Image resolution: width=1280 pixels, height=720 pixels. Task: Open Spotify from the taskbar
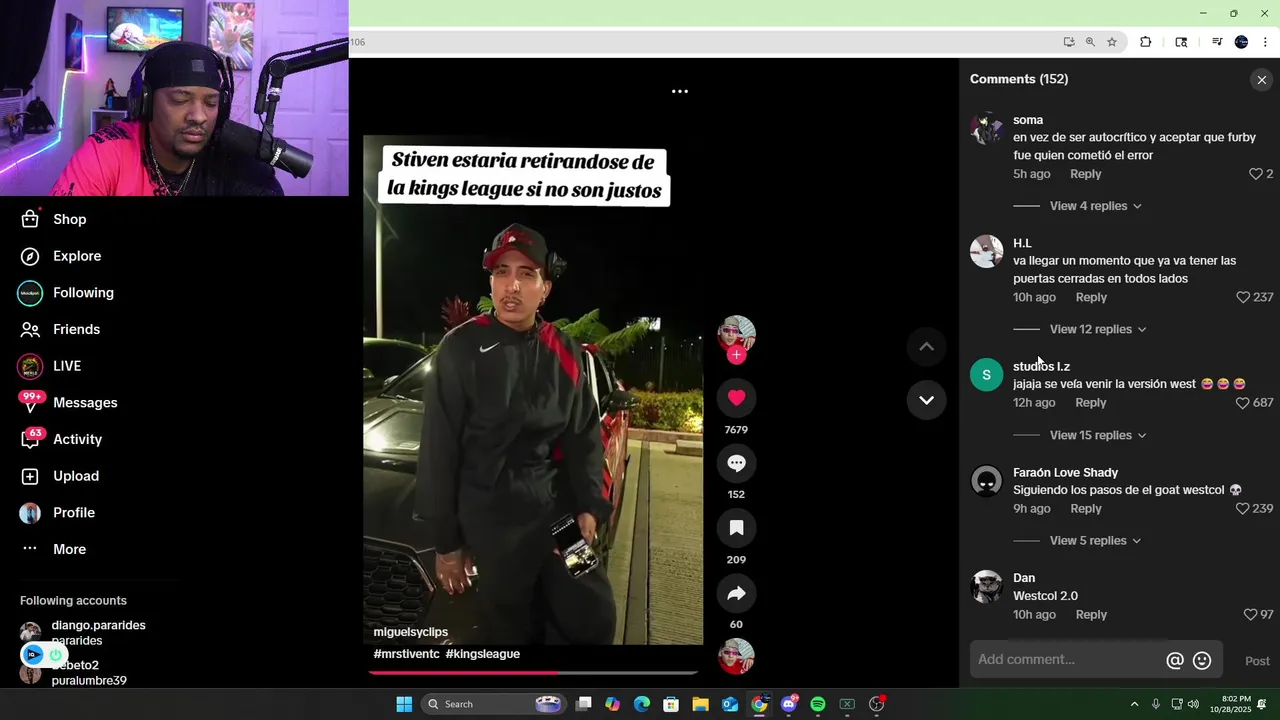point(818,704)
